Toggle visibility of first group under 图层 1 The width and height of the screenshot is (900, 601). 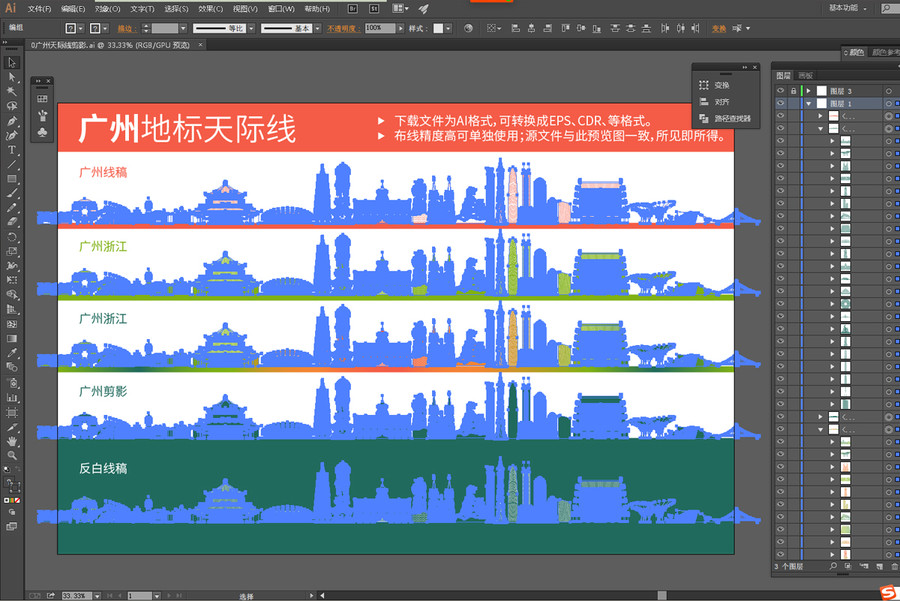click(x=781, y=116)
